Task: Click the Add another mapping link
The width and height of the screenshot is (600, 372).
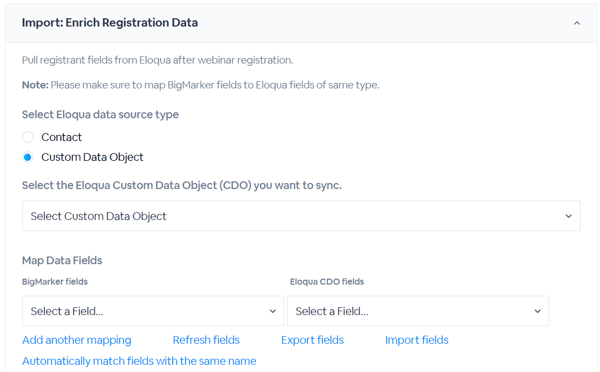Action: (x=77, y=340)
